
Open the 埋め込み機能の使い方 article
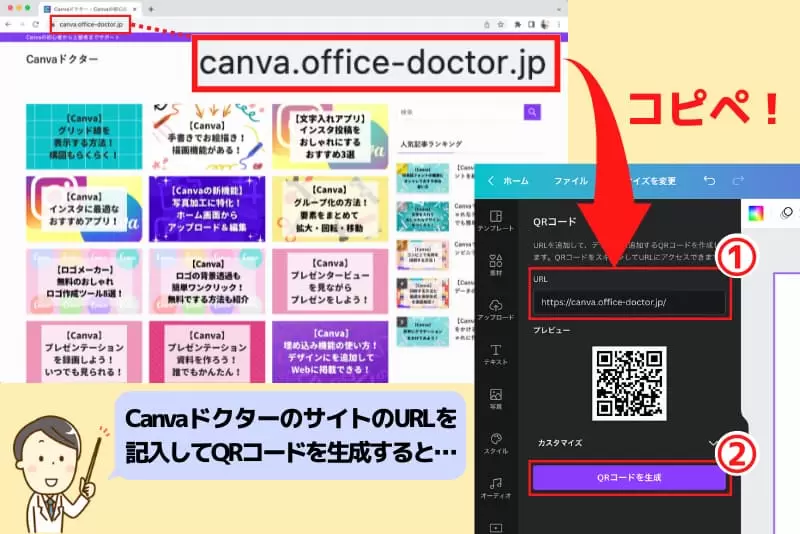330,352
